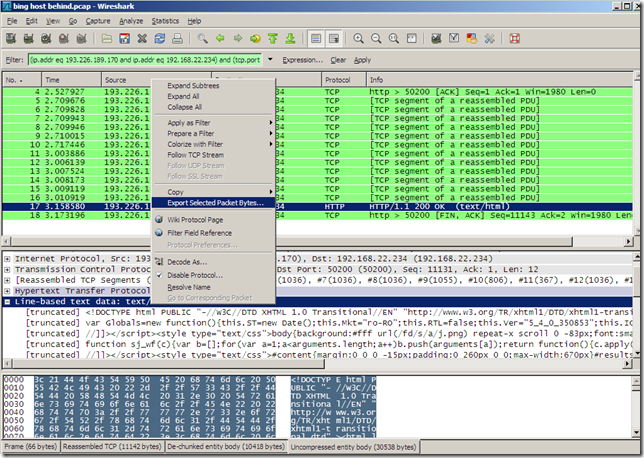Click the Filter: label button
This screenshot has width=644, height=458.
pos(14,60)
